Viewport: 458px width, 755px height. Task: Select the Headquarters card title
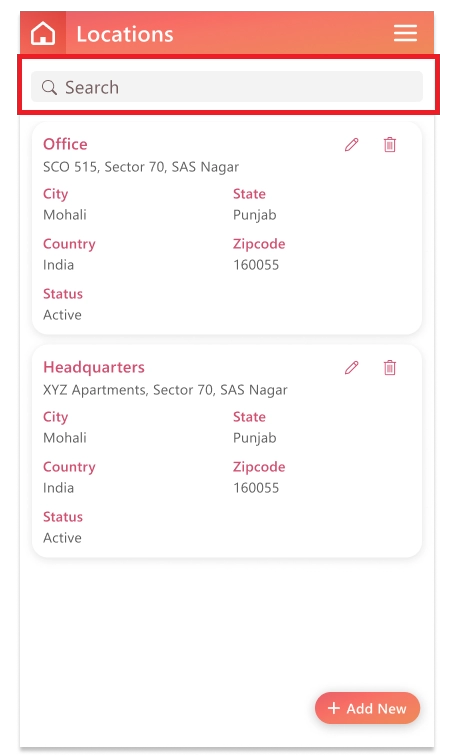tap(94, 367)
